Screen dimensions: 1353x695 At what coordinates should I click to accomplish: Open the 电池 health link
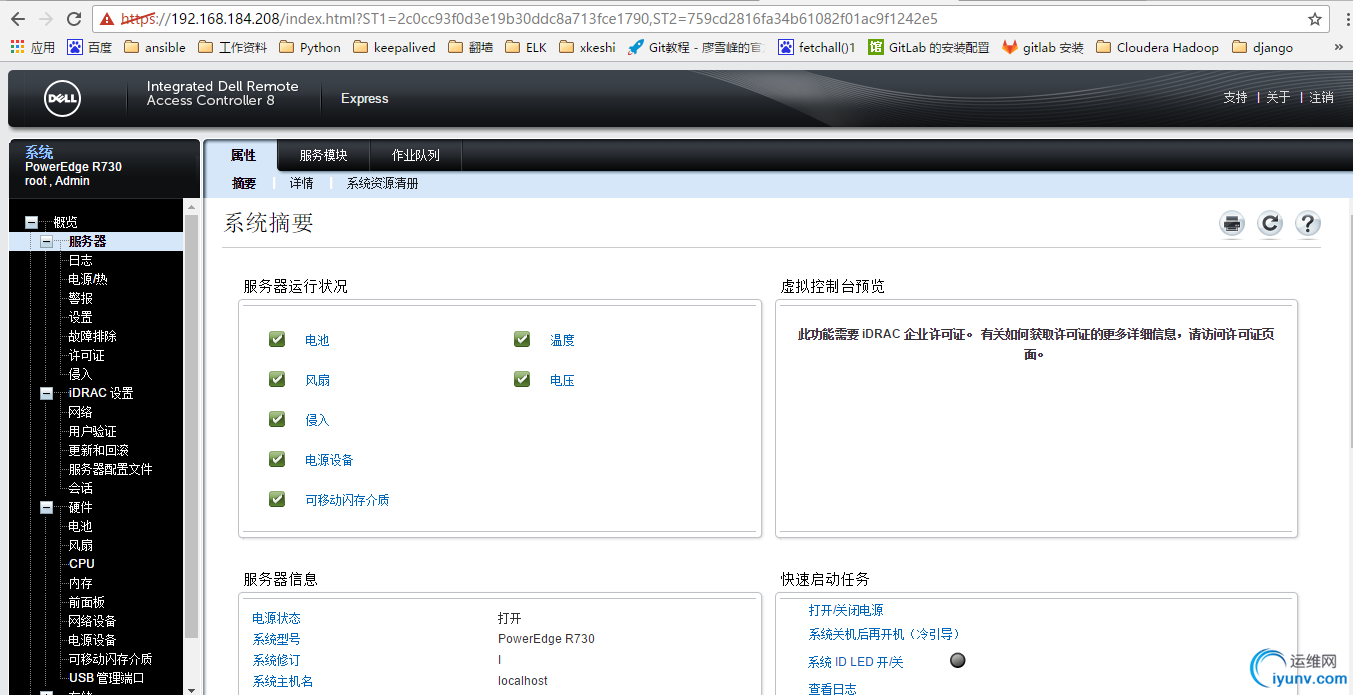coord(317,340)
